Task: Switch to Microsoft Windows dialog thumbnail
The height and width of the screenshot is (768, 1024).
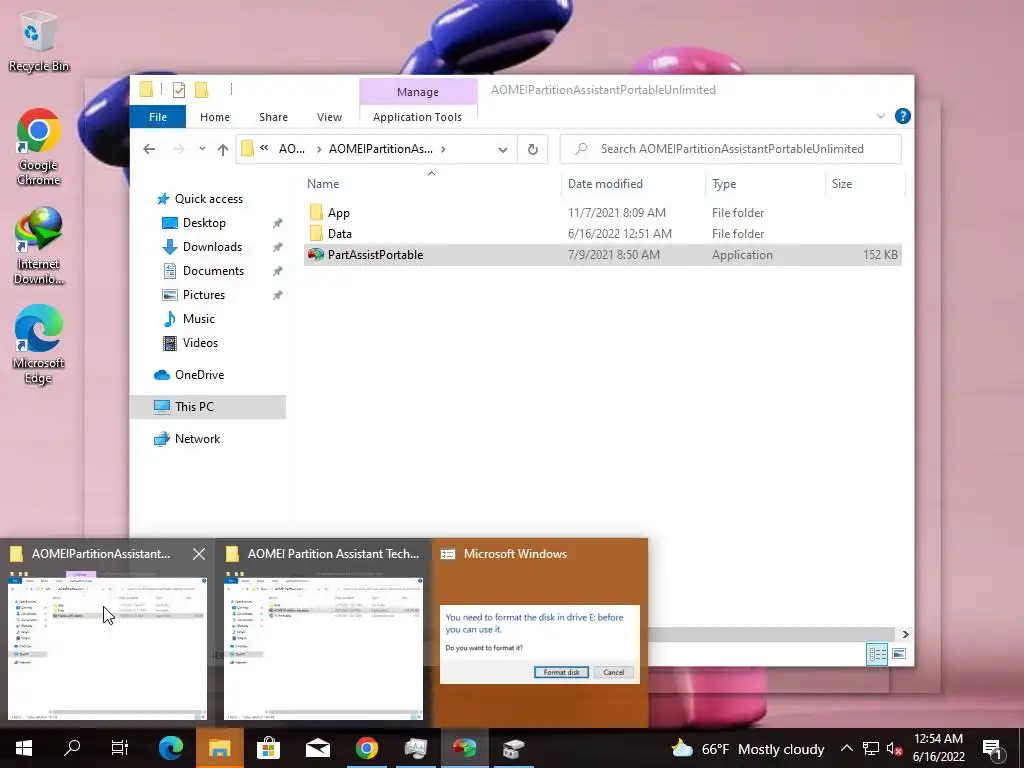Action: [539, 632]
